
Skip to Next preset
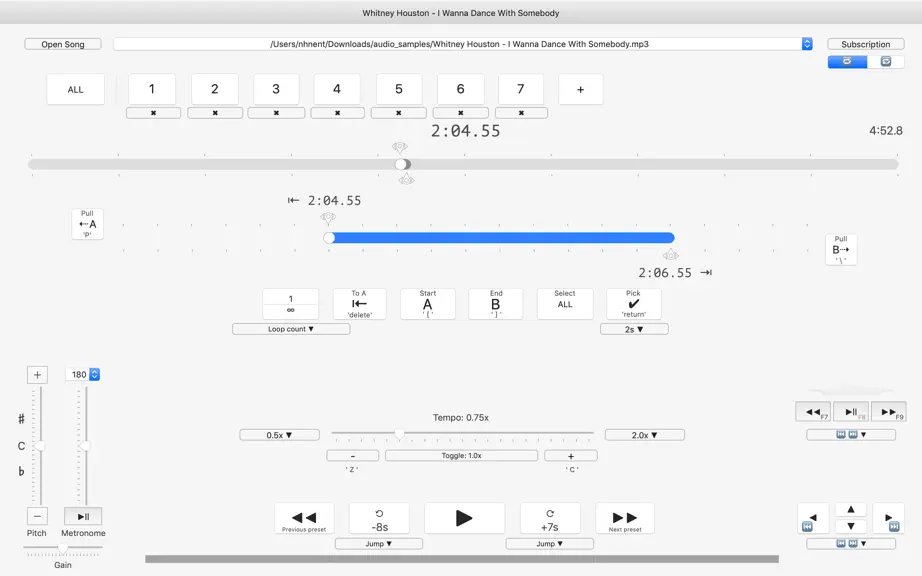click(624, 518)
